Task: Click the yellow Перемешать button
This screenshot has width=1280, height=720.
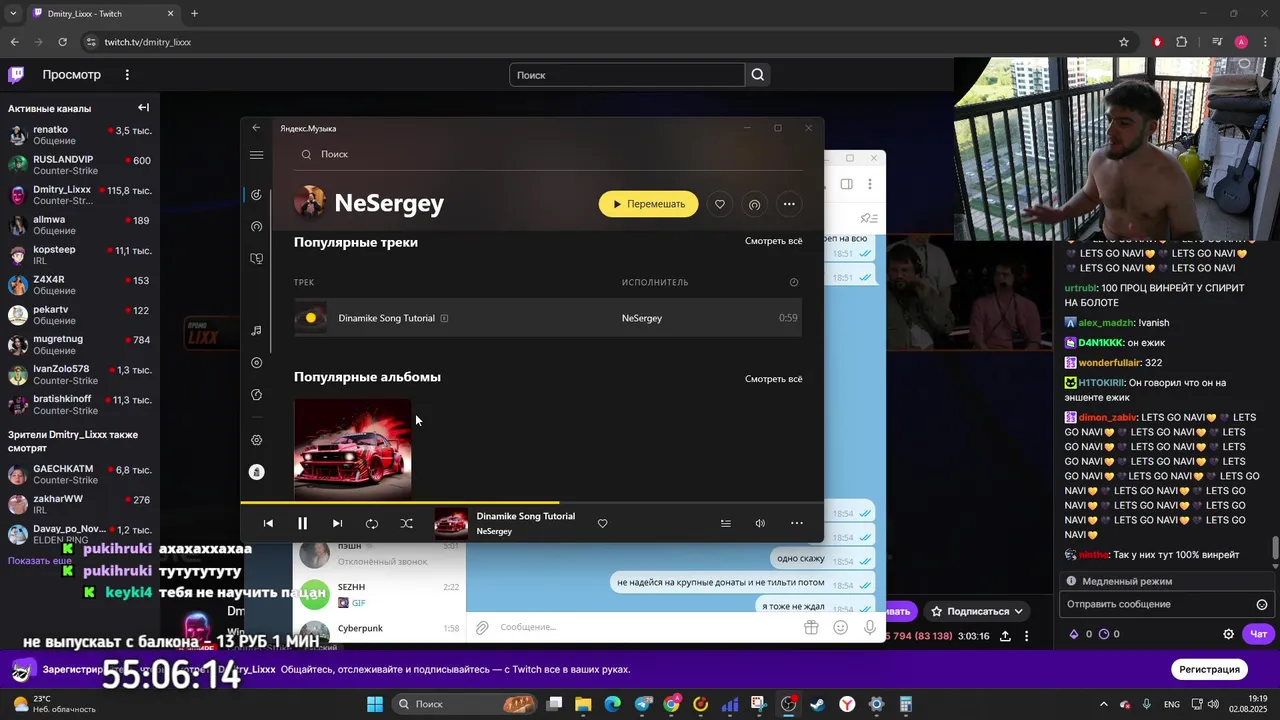Action: (x=648, y=204)
